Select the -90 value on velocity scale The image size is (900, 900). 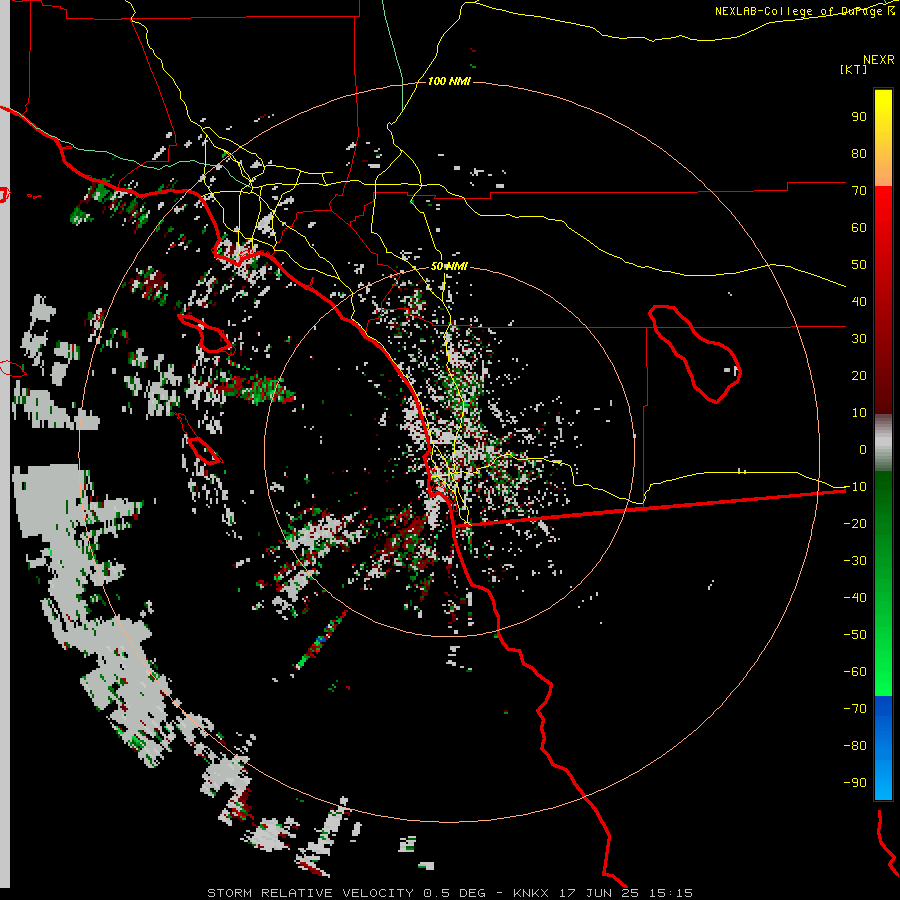(x=855, y=782)
